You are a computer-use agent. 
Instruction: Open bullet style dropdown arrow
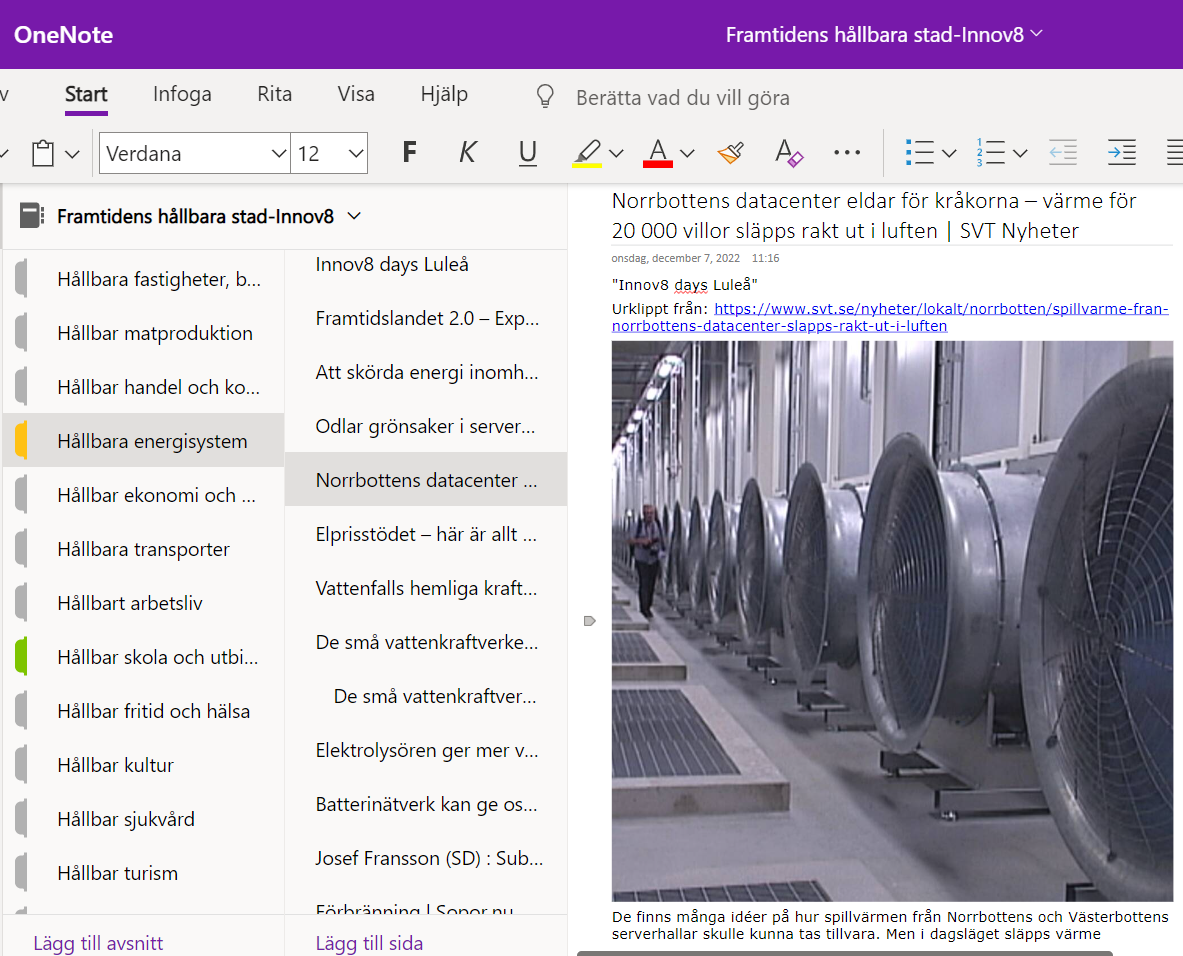(949, 153)
